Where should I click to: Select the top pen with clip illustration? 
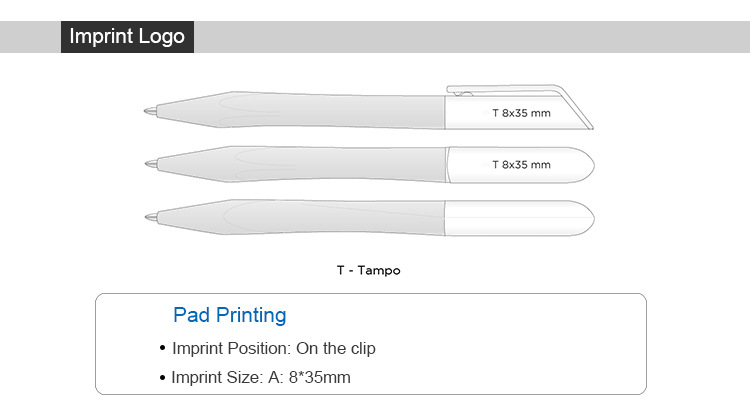(368, 107)
